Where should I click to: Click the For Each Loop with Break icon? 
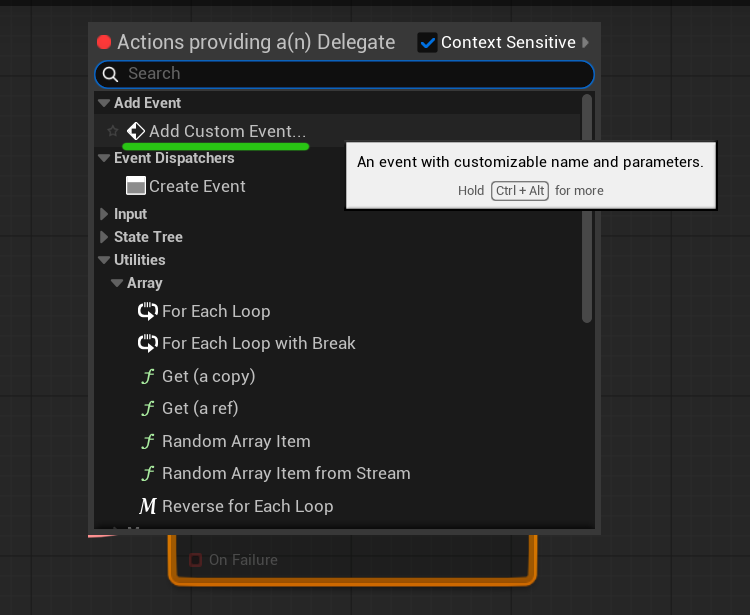[147, 343]
